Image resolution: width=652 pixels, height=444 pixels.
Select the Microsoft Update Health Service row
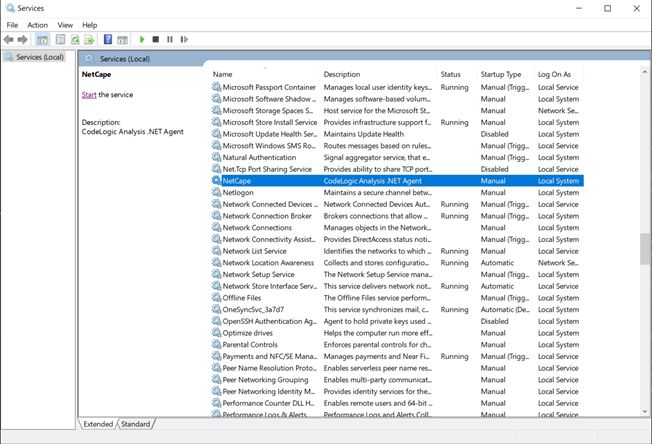[397, 134]
